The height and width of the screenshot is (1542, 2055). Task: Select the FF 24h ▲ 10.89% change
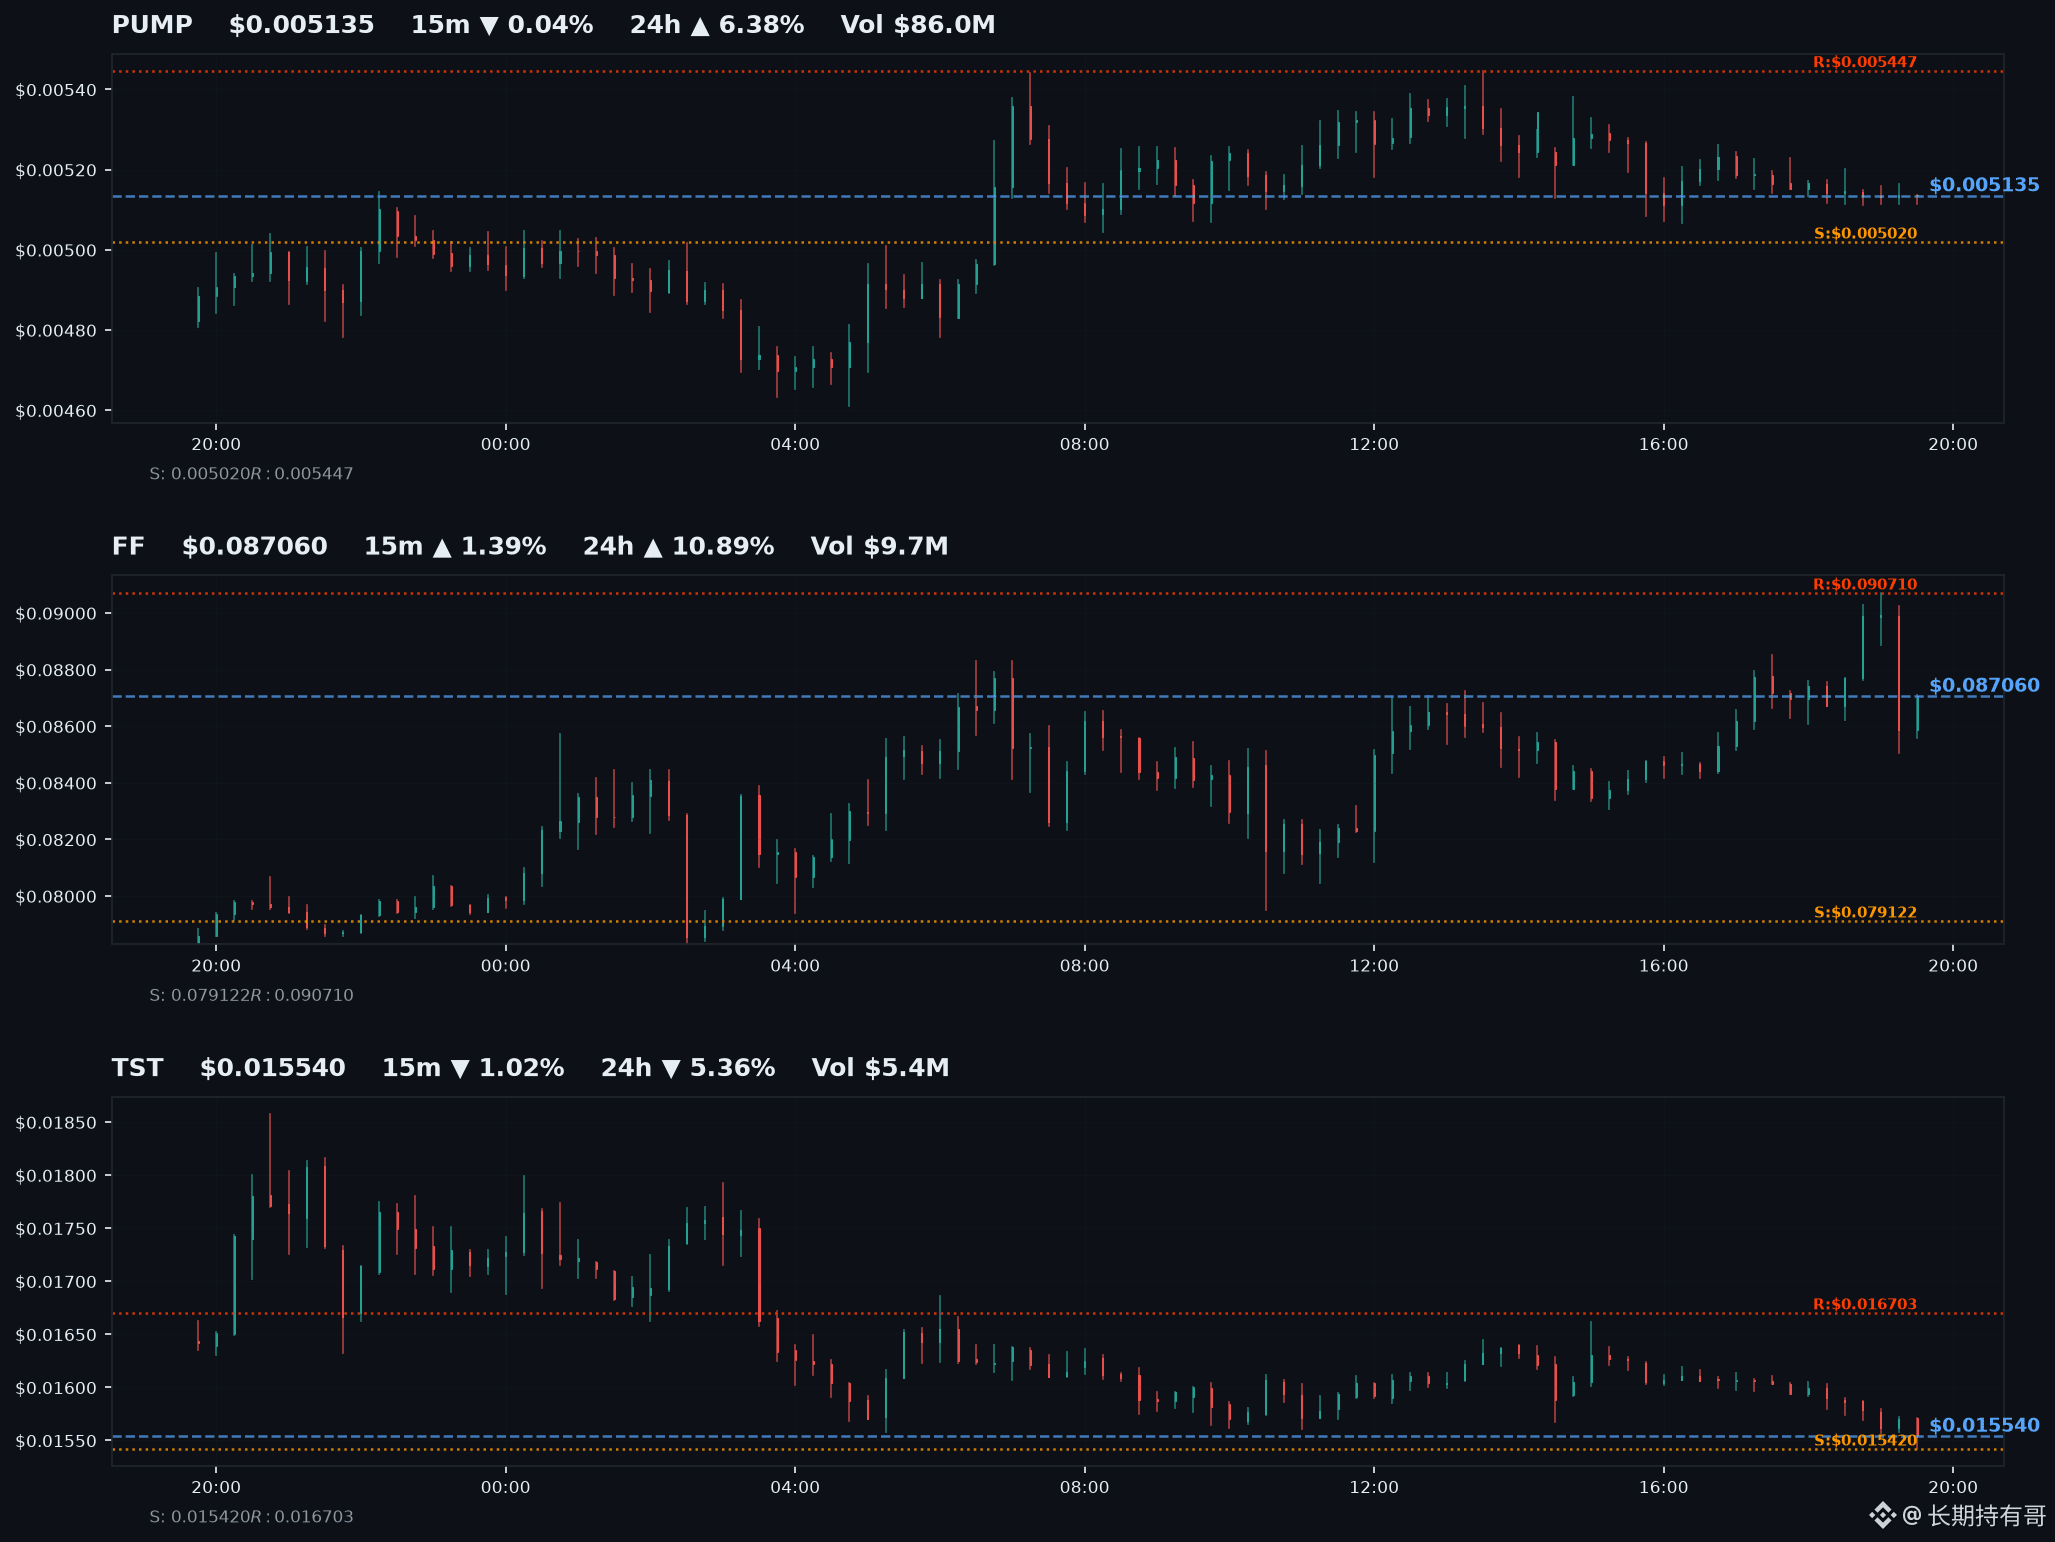(679, 546)
